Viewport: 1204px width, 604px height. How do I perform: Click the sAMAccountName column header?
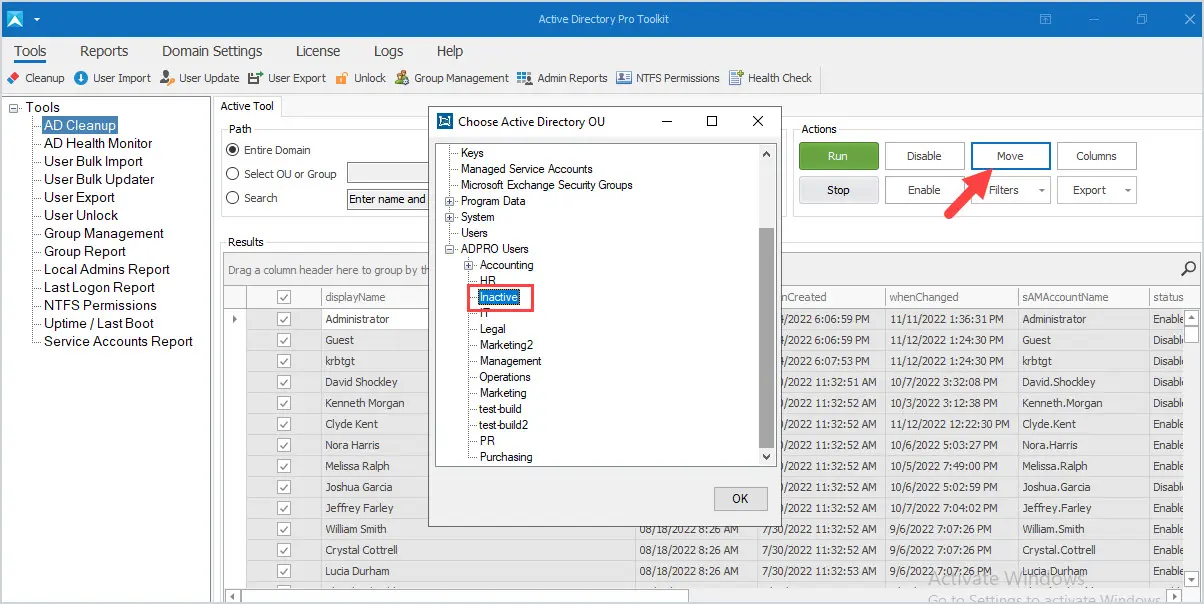(1083, 297)
